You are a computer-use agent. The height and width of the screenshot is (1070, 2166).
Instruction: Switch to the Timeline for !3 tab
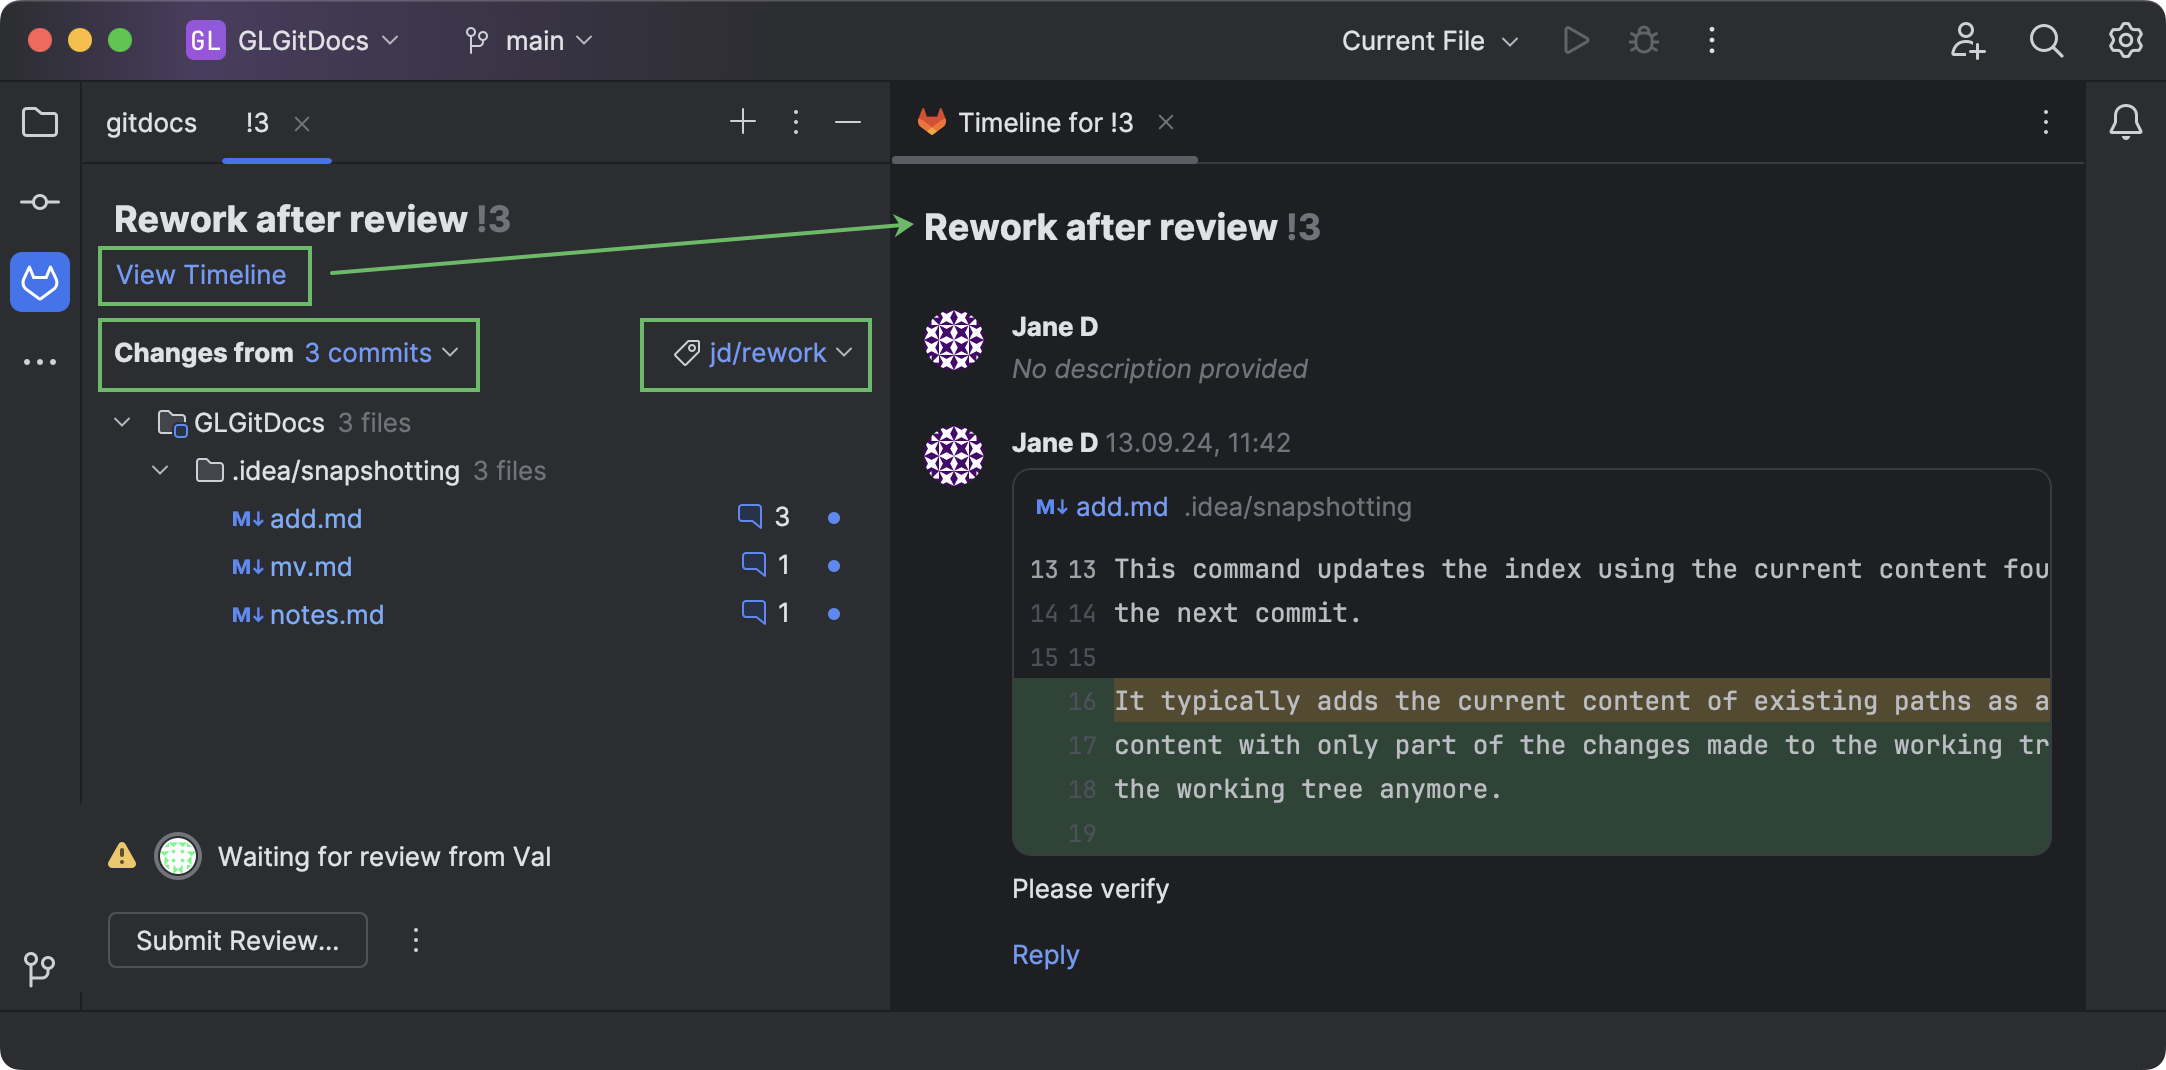pyautogui.click(x=1044, y=122)
